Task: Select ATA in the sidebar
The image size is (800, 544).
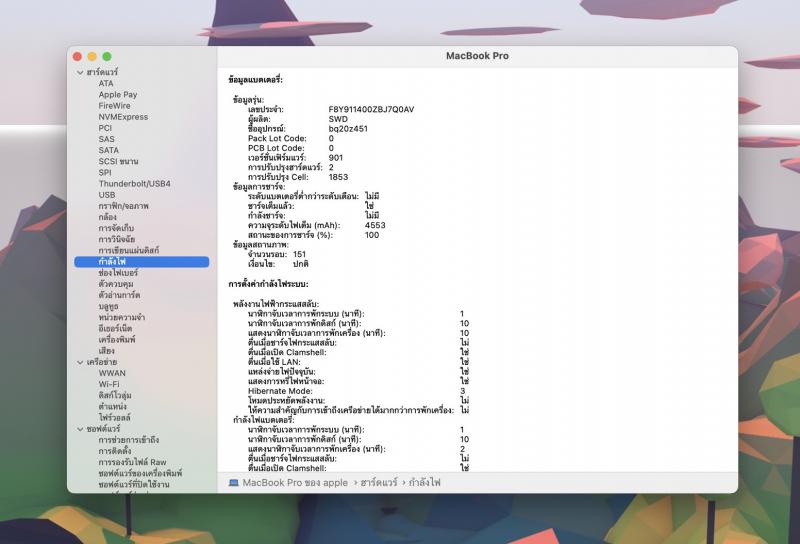Action: point(106,83)
